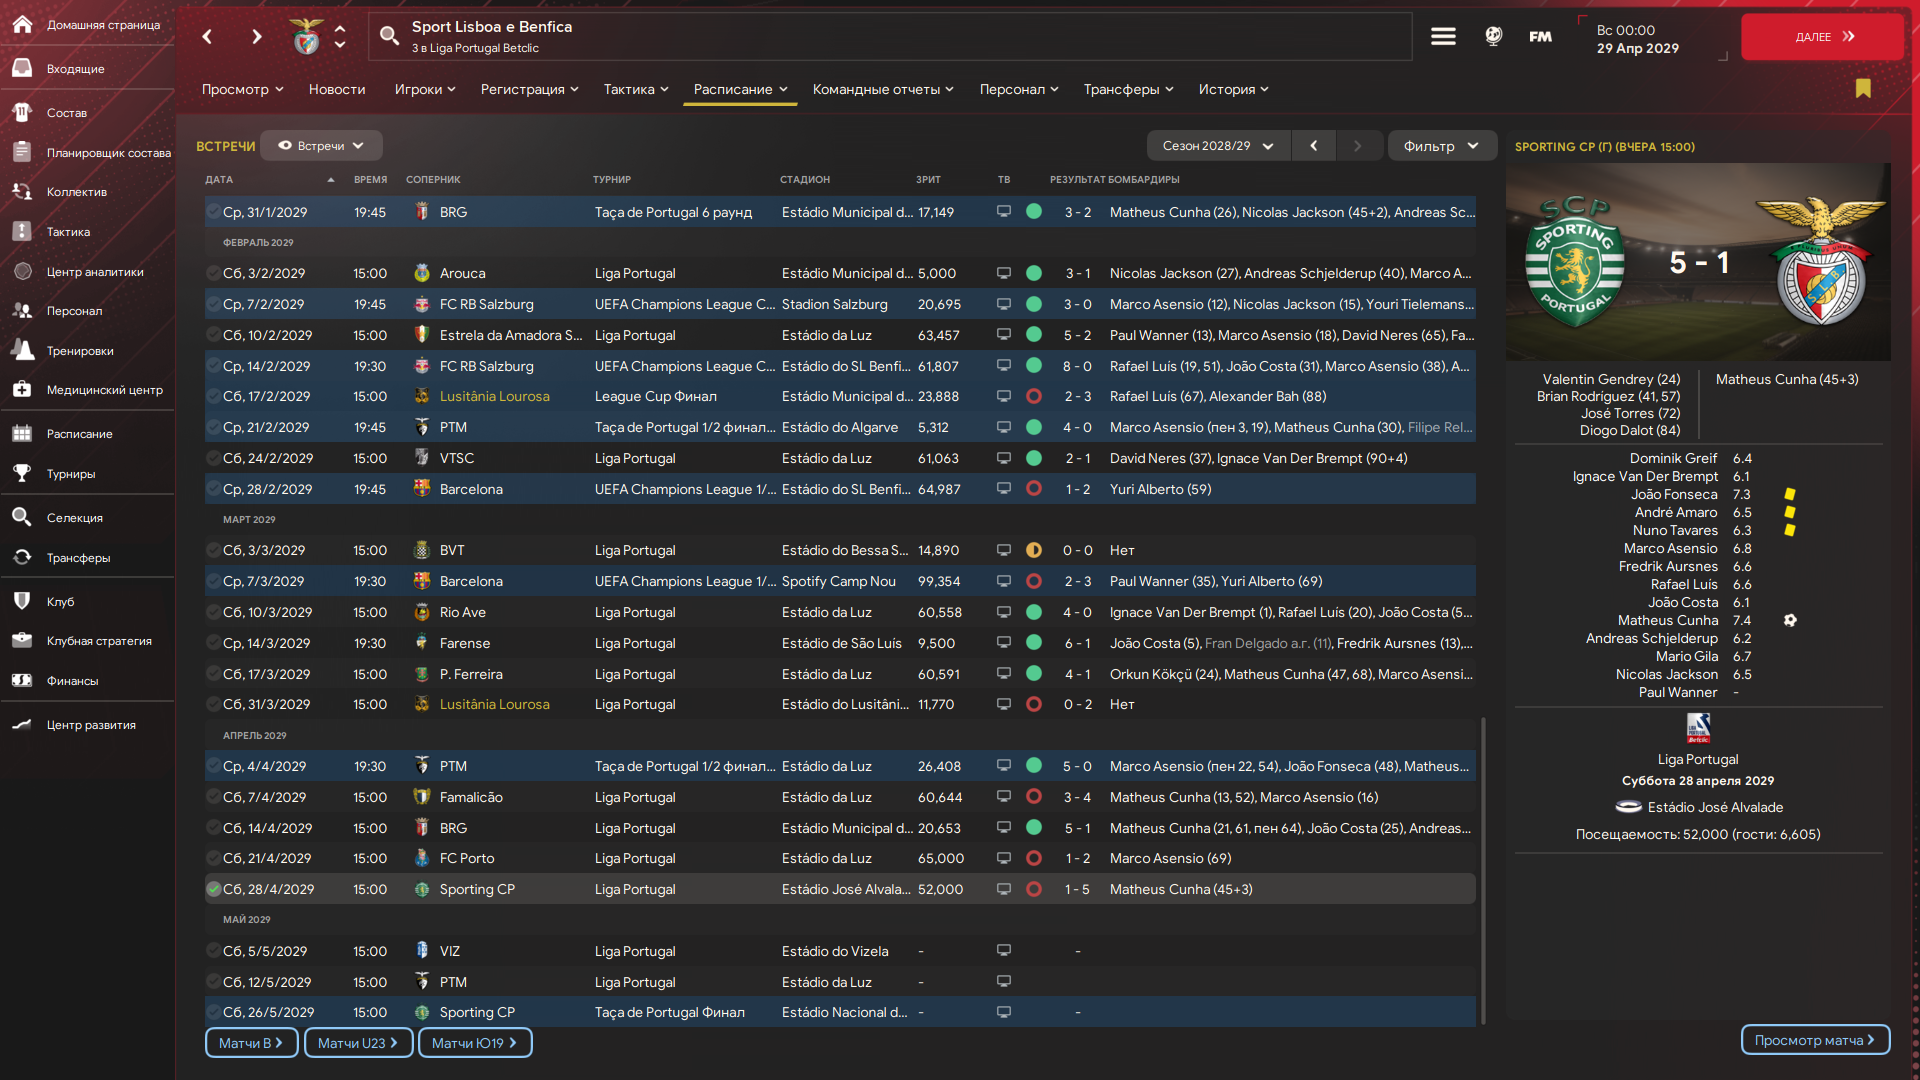1920x1080 pixels.
Task: Open the Тактика top menu tab
Action: pos(636,89)
